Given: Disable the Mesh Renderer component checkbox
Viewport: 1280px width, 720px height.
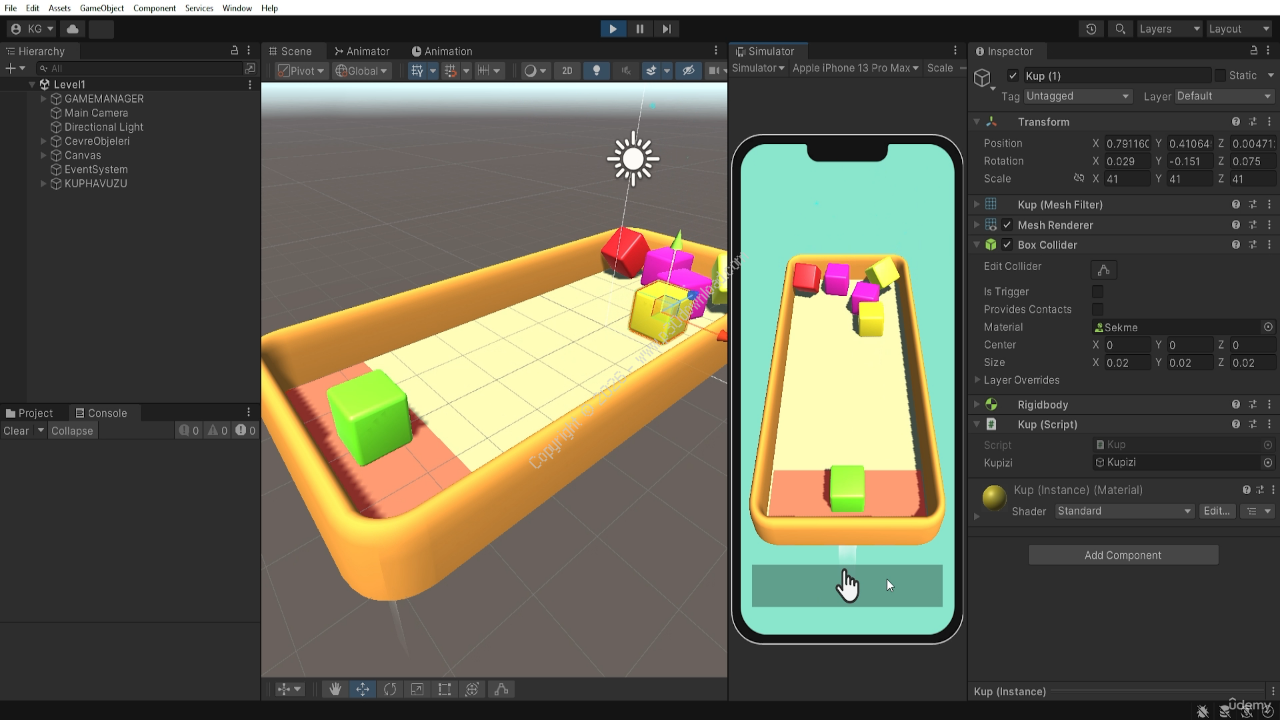Looking at the screenshot, I should (1007, 225).
